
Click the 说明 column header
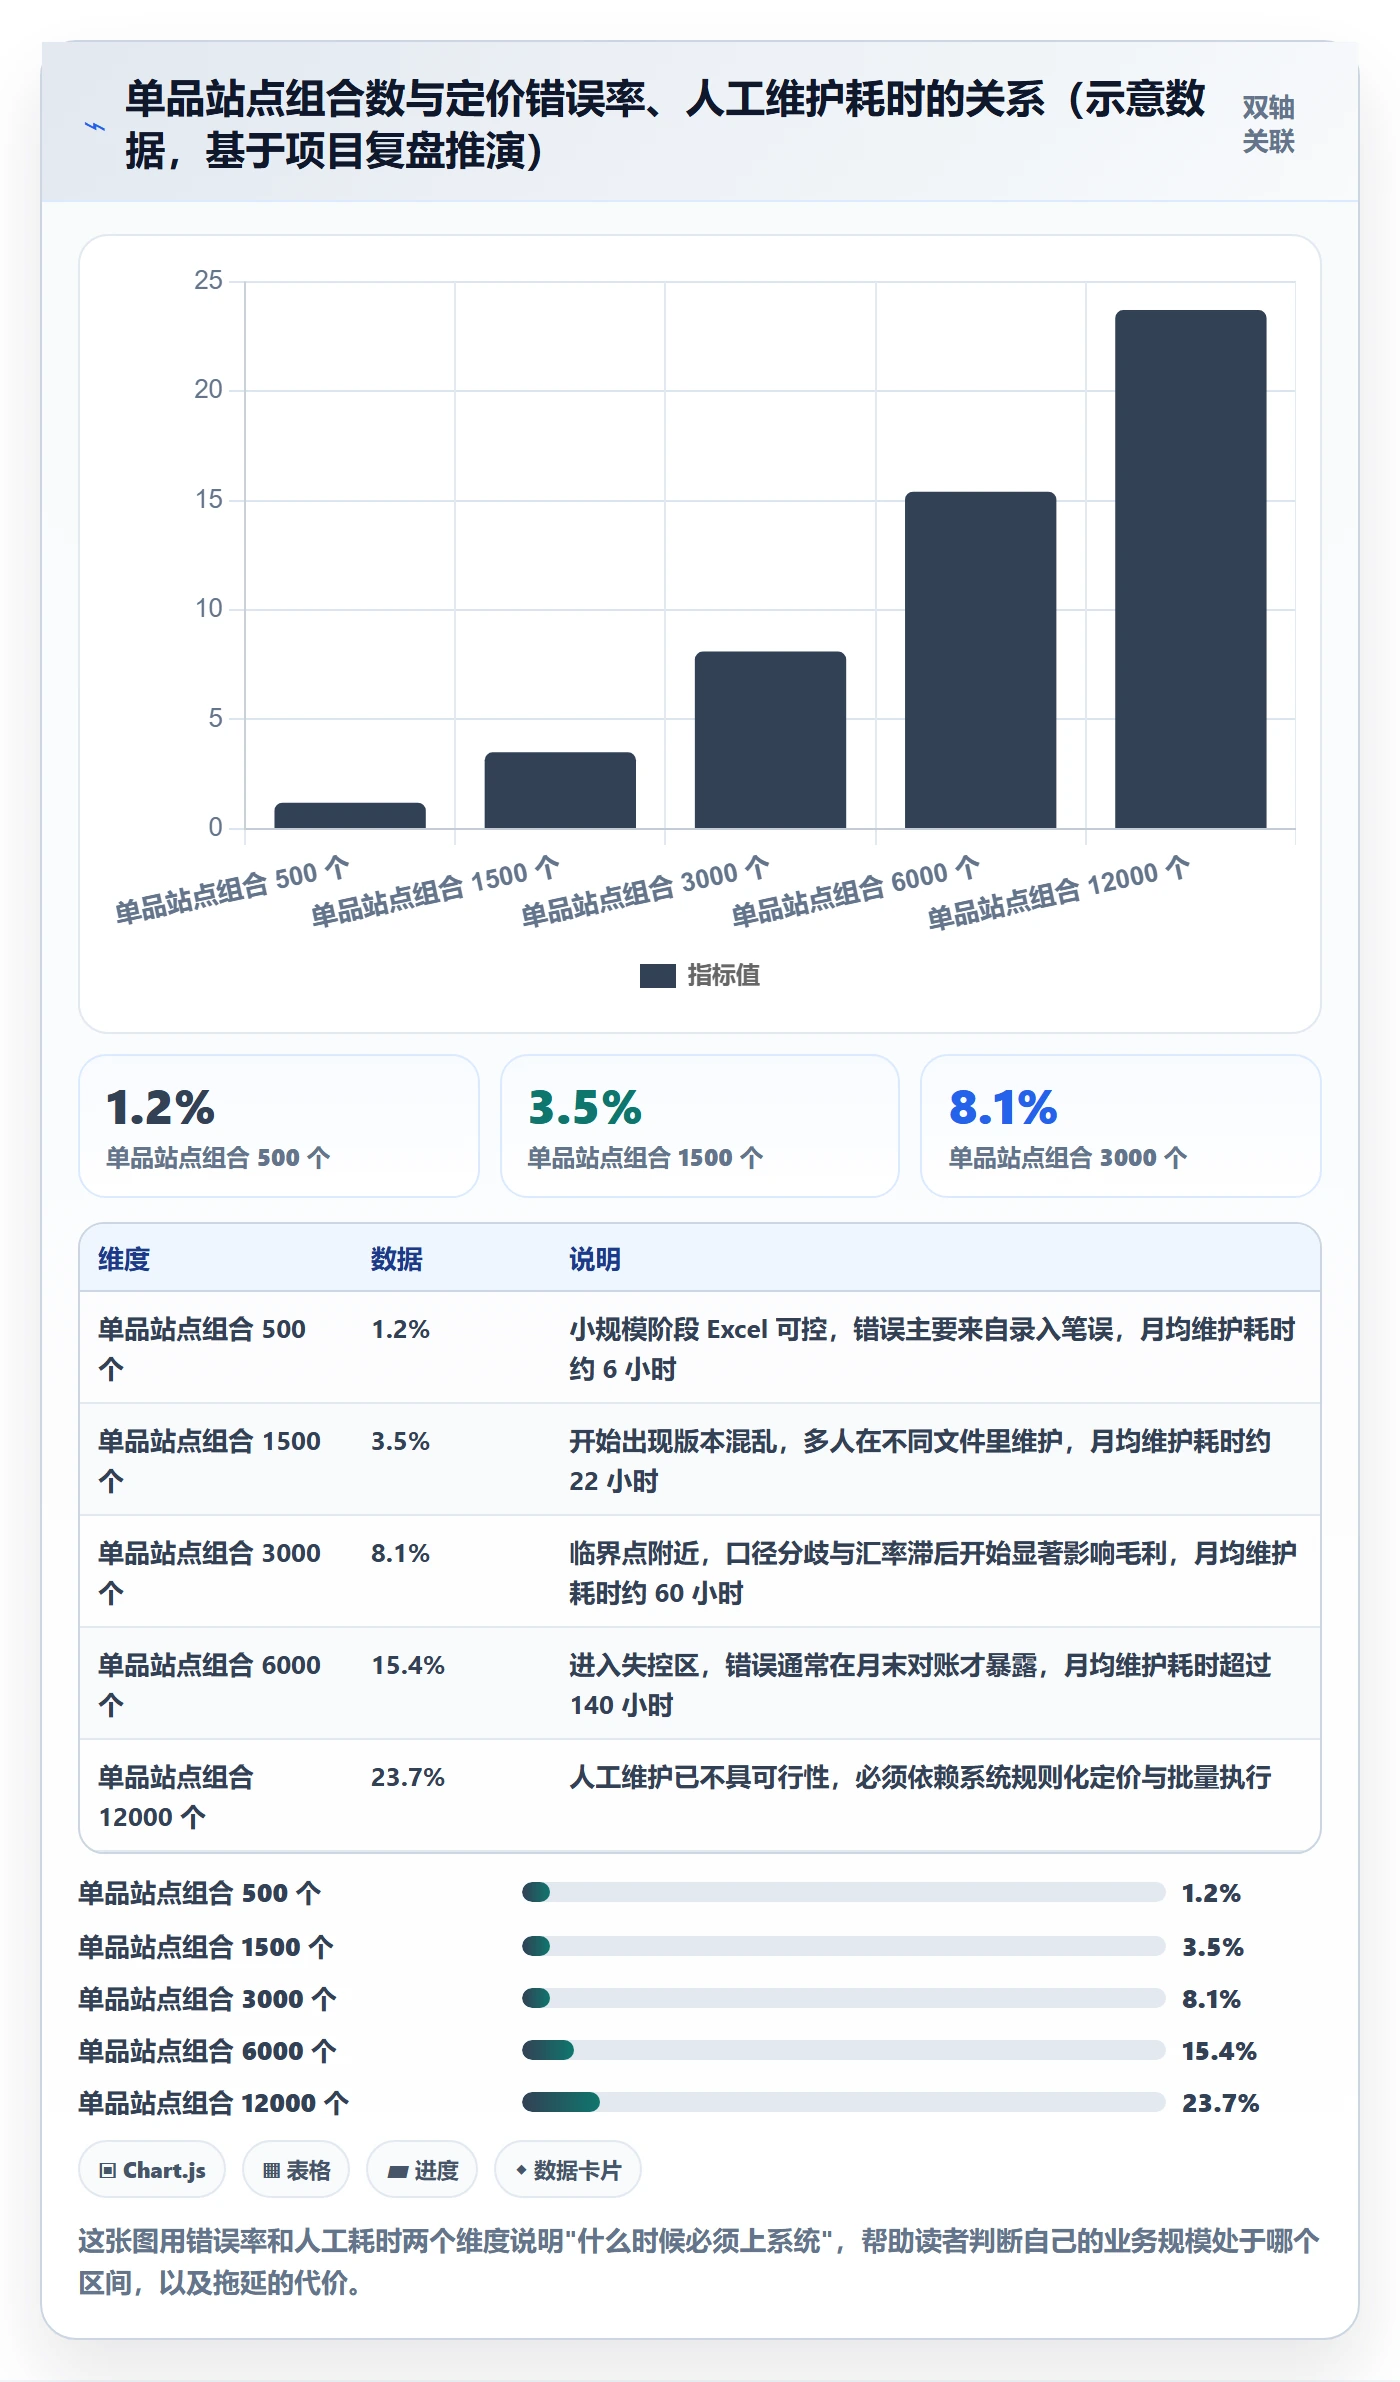595,1259
